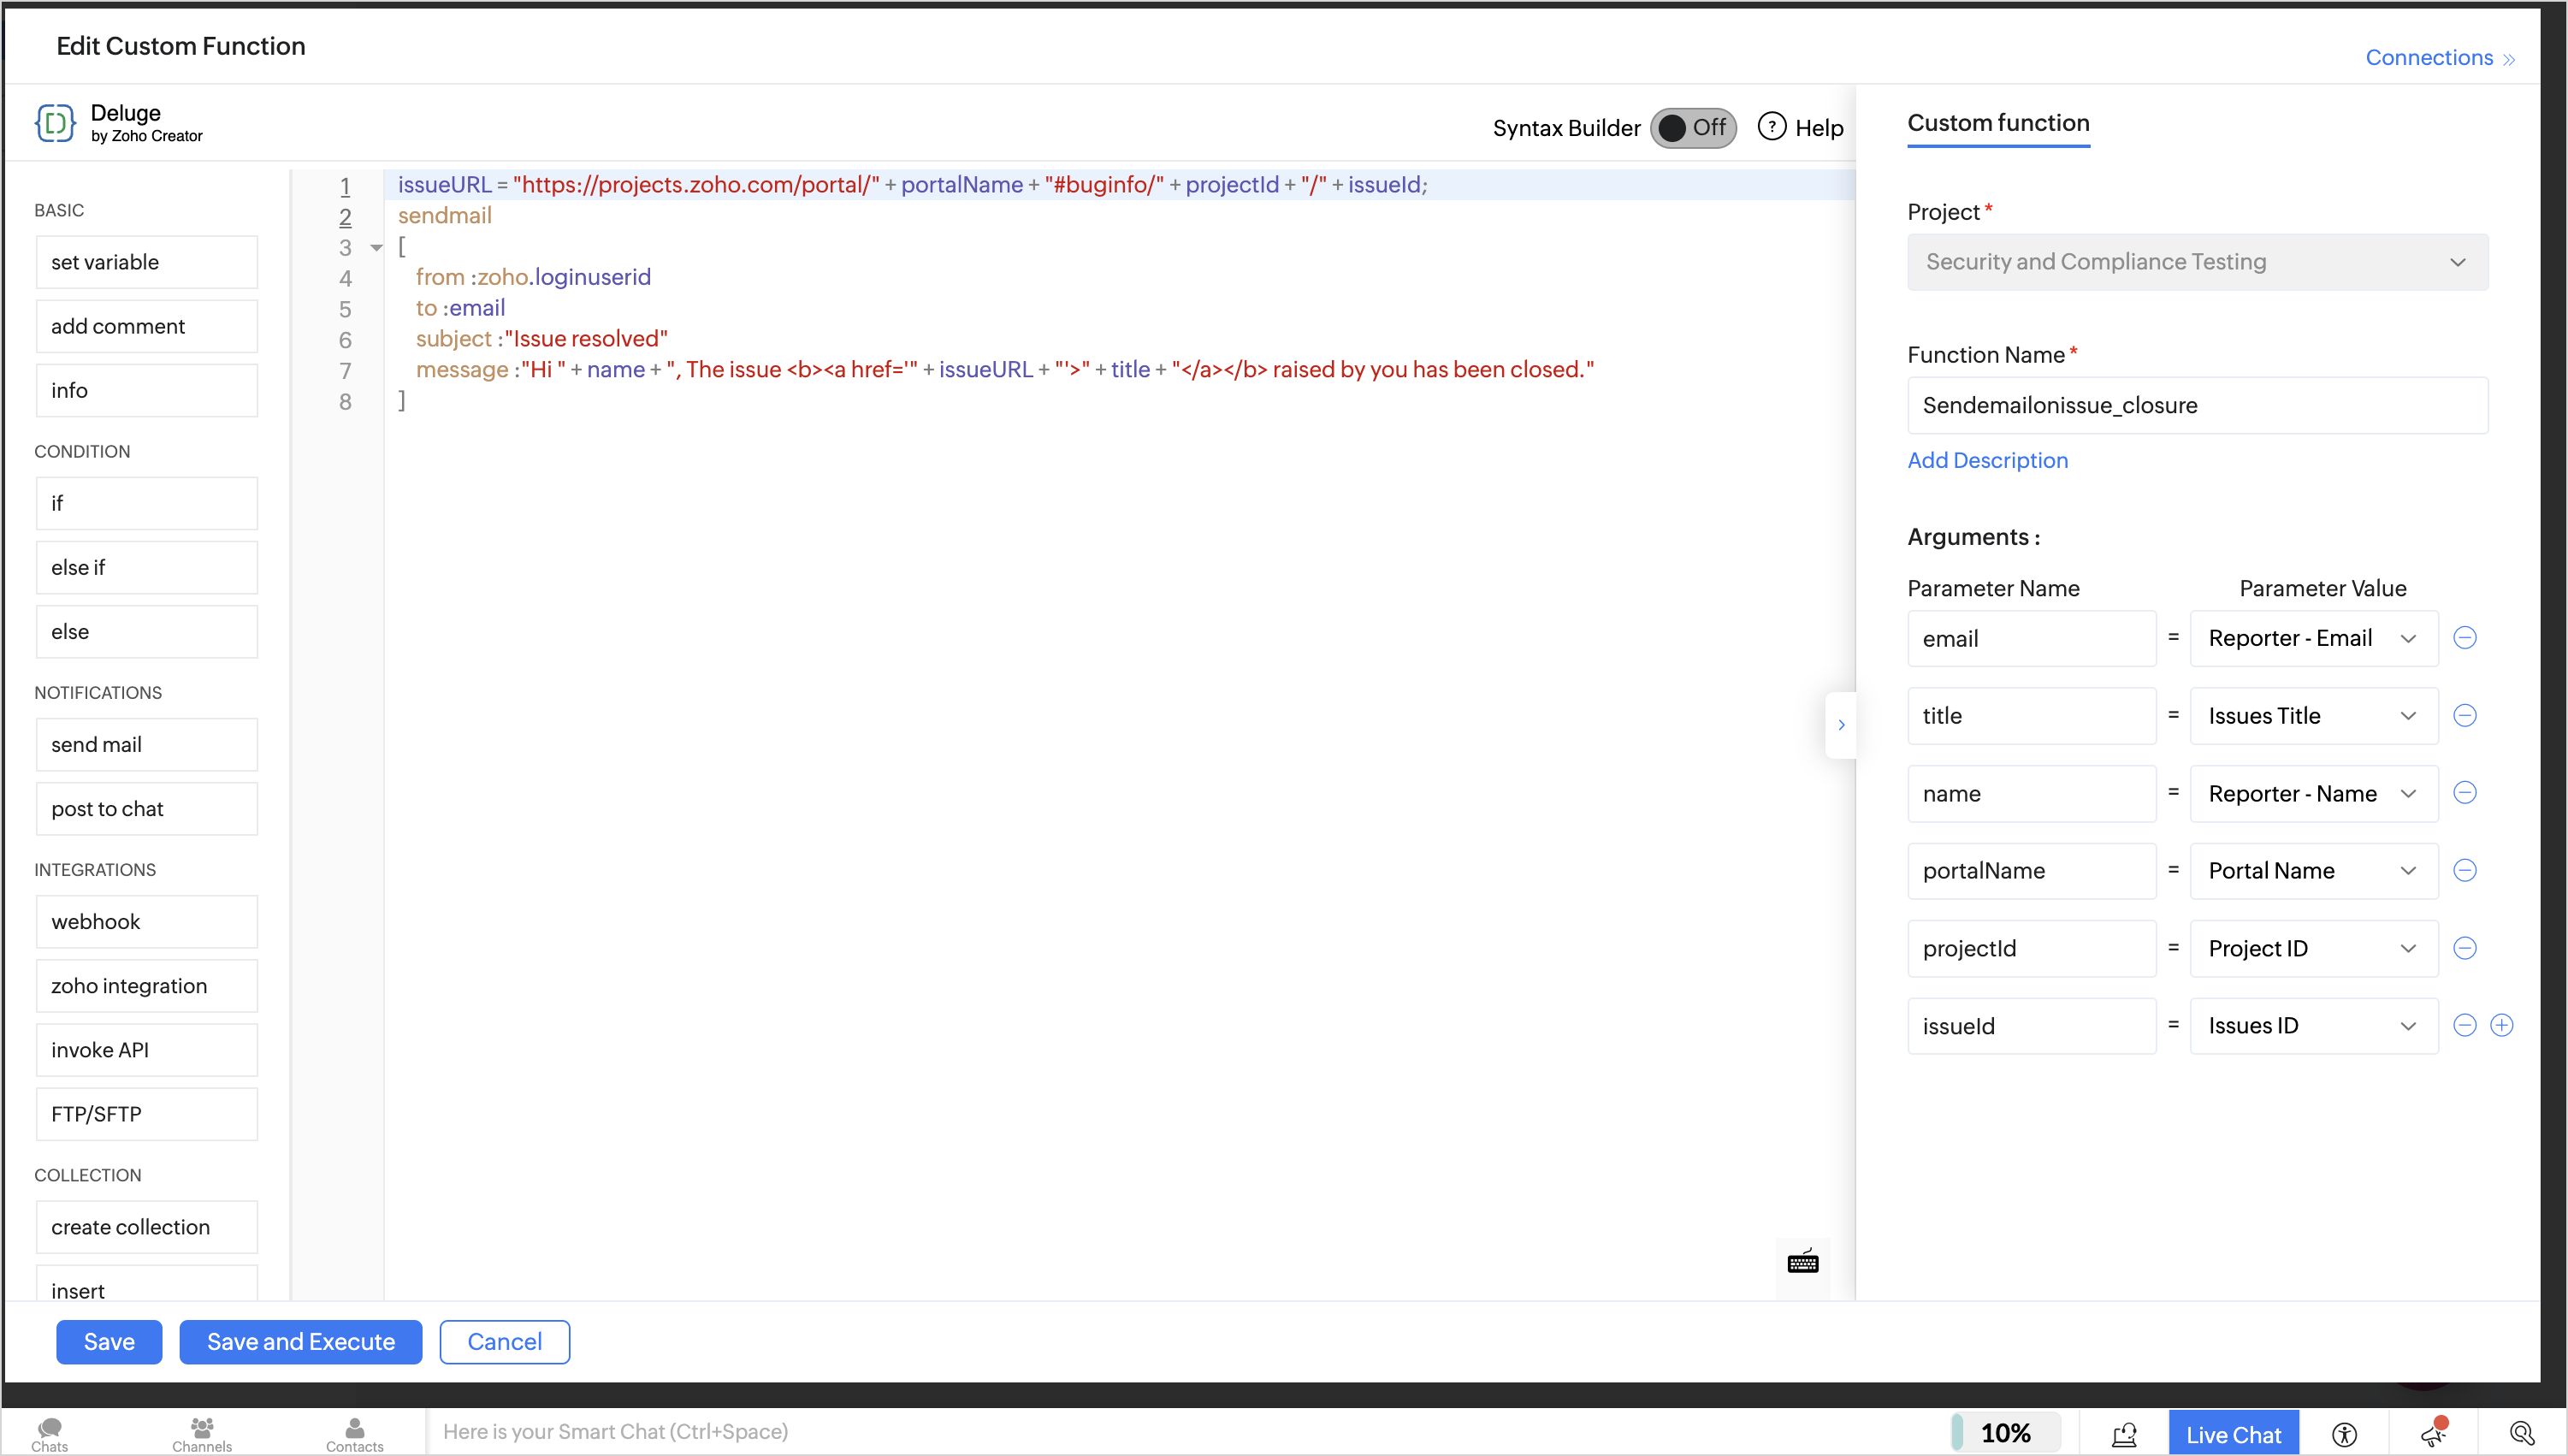2568x1456 pixels.
Task: Open Contacts in the bottom bar
Action: click(354, 1433)
